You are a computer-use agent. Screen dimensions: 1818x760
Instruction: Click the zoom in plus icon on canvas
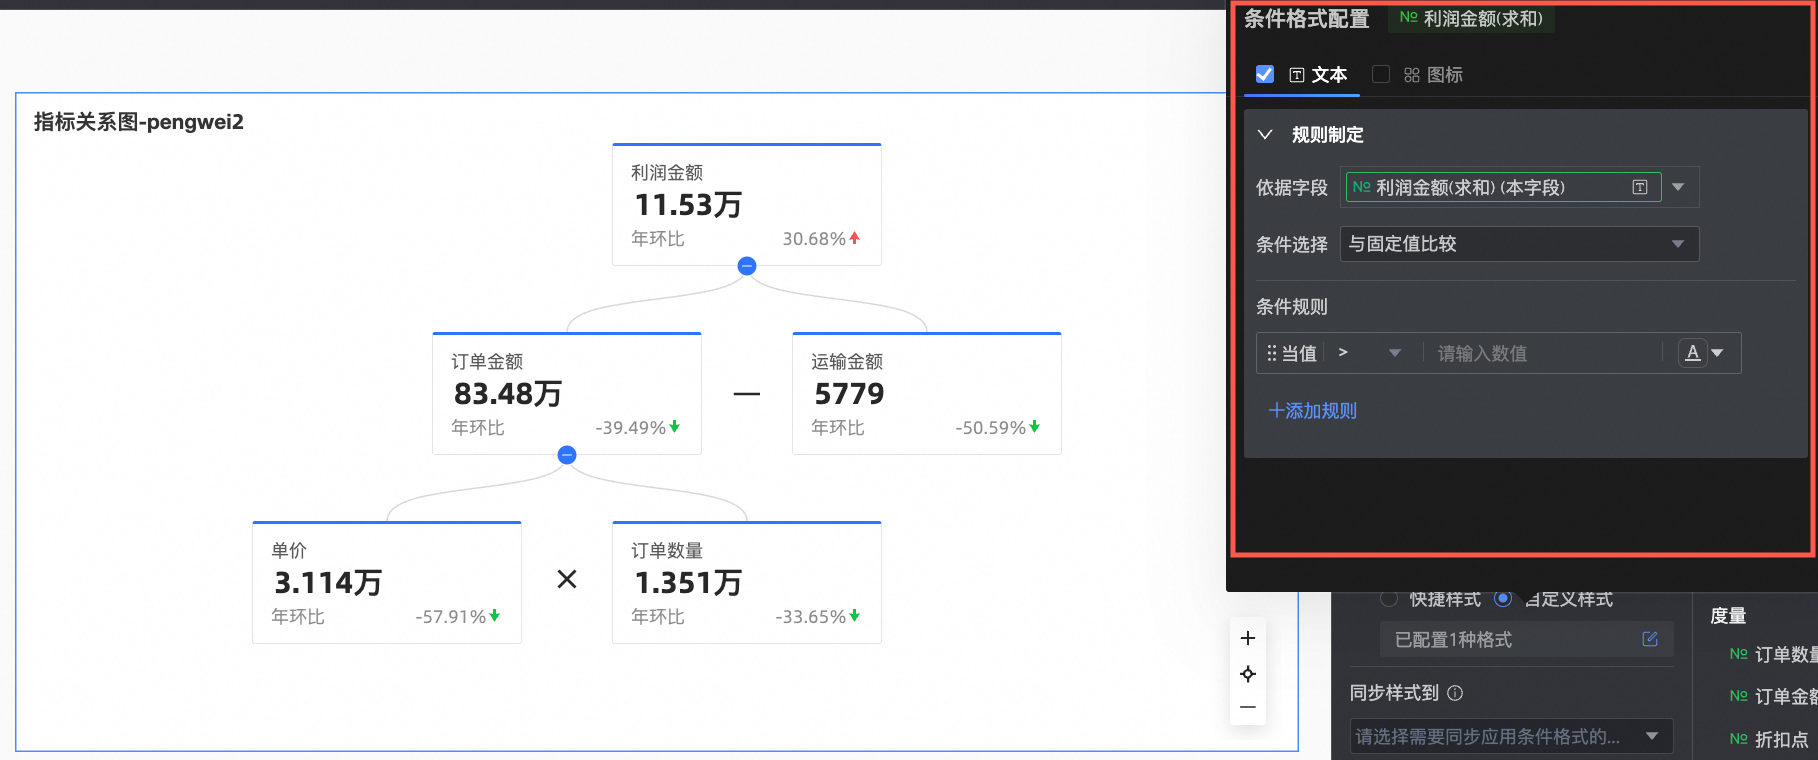[x=1247, y=638]
